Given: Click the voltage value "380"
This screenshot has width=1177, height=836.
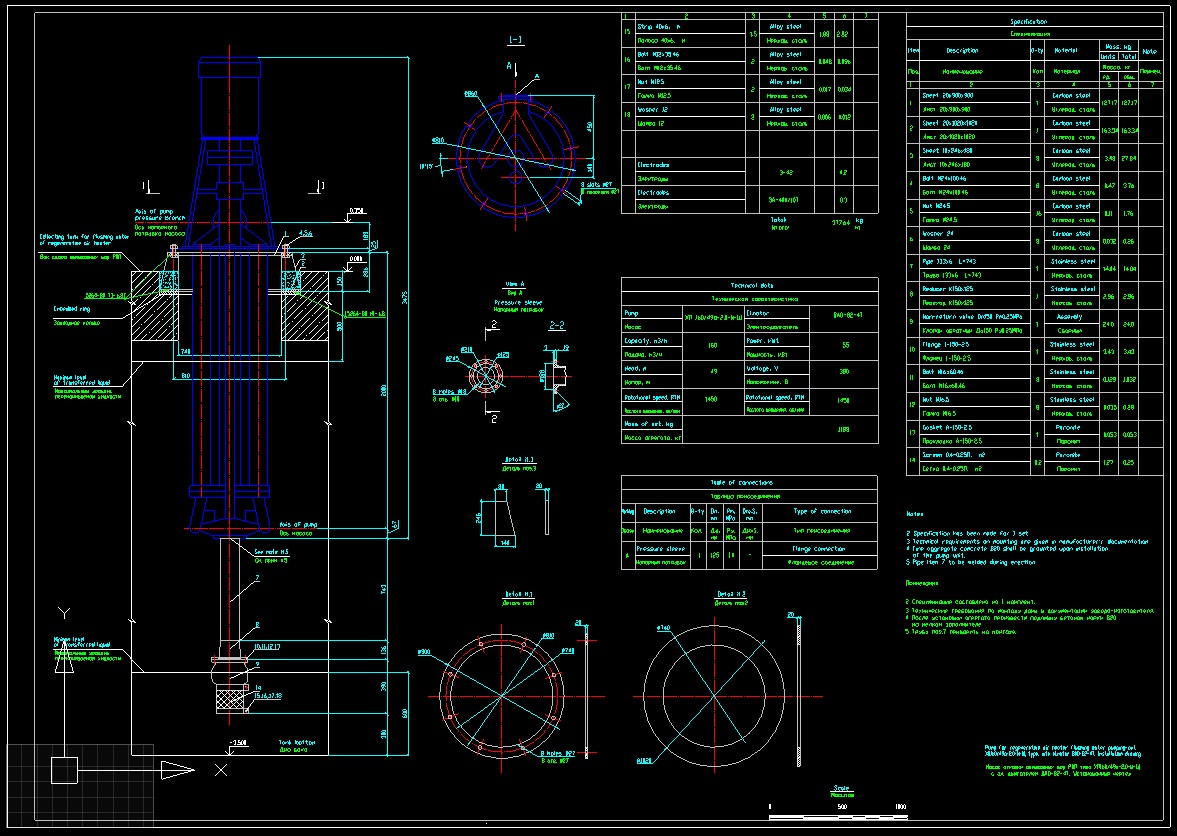Looking at the screenshot, I should 844,372.
